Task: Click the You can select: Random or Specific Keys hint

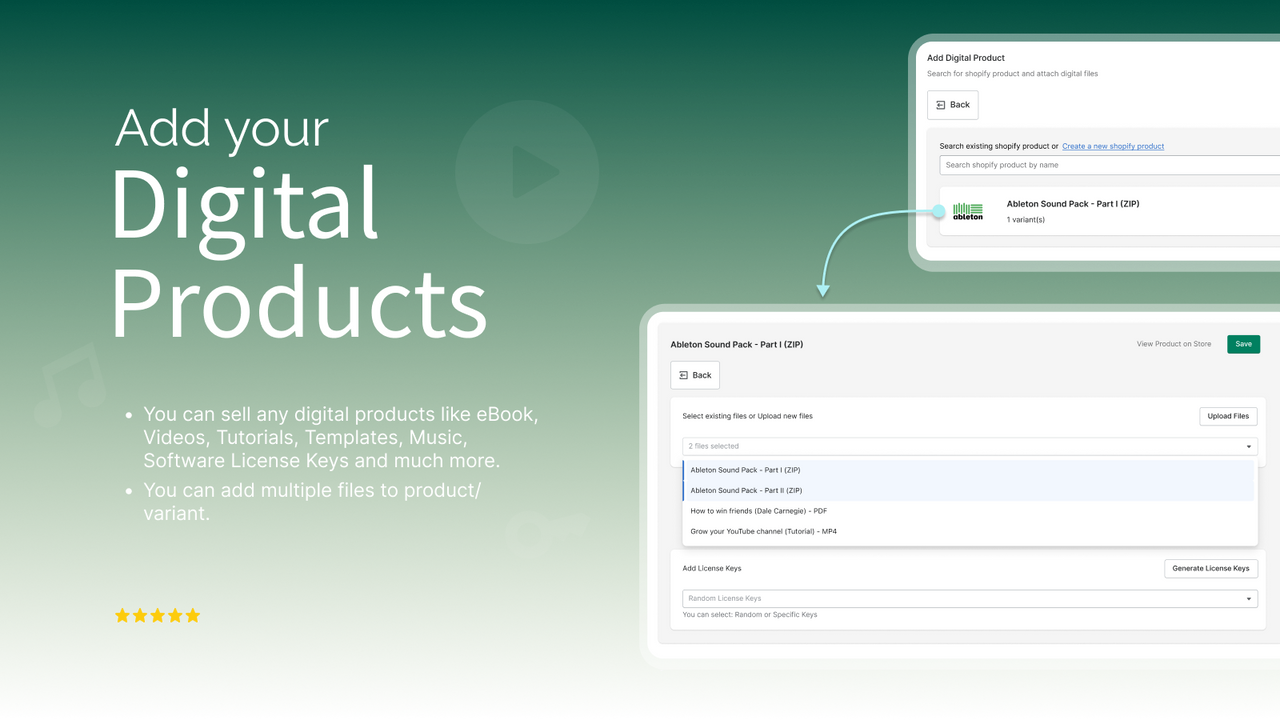Action: coord(750,615)
